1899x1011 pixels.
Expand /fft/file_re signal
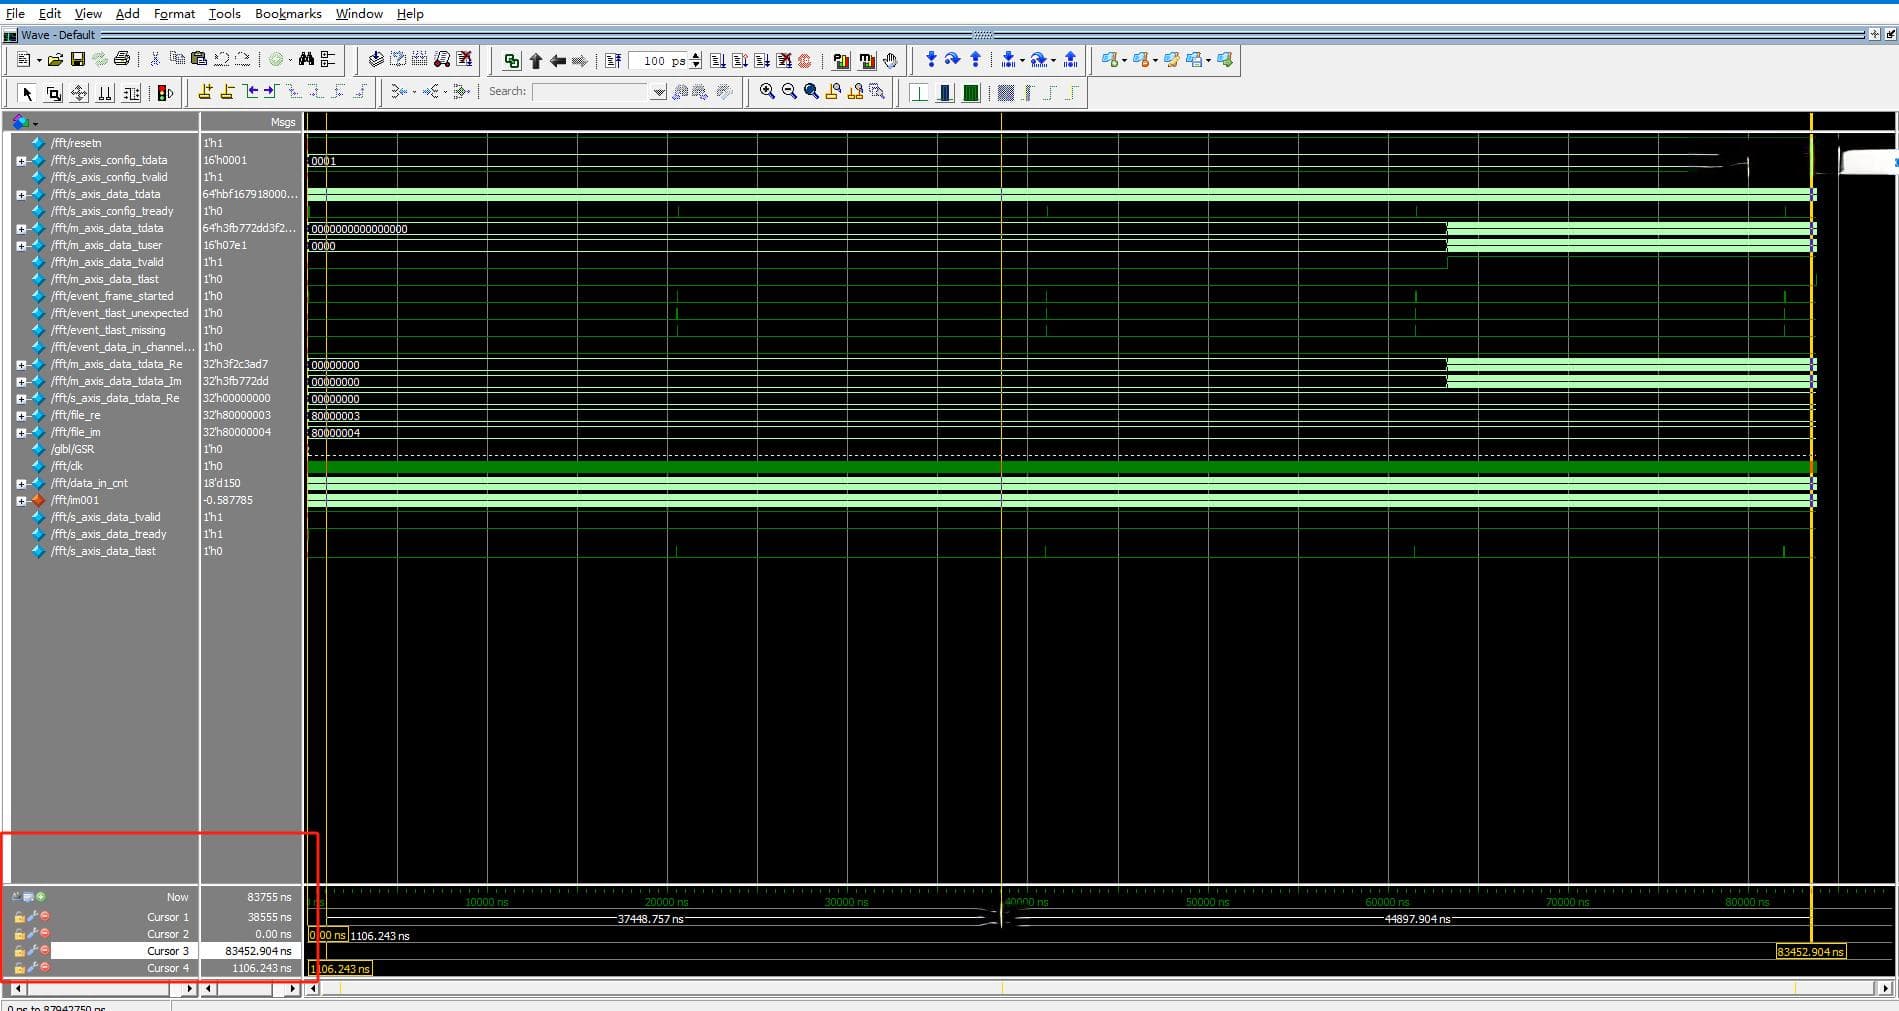coord(21,416)
